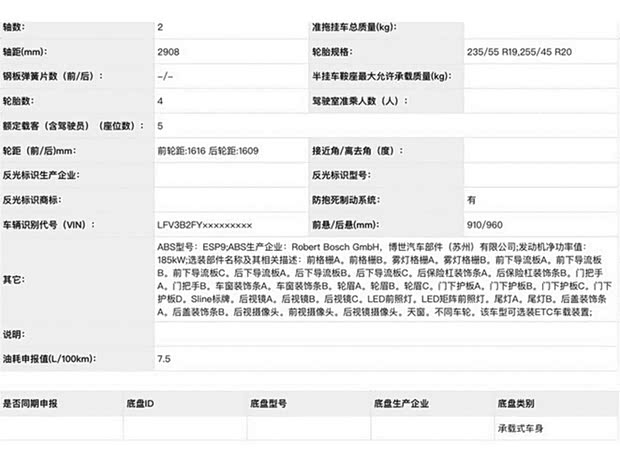Click the VIN value LFV3B2FY
Viewport: 620px width, 465px height.
pyautogui.click(x=205, y=225)
